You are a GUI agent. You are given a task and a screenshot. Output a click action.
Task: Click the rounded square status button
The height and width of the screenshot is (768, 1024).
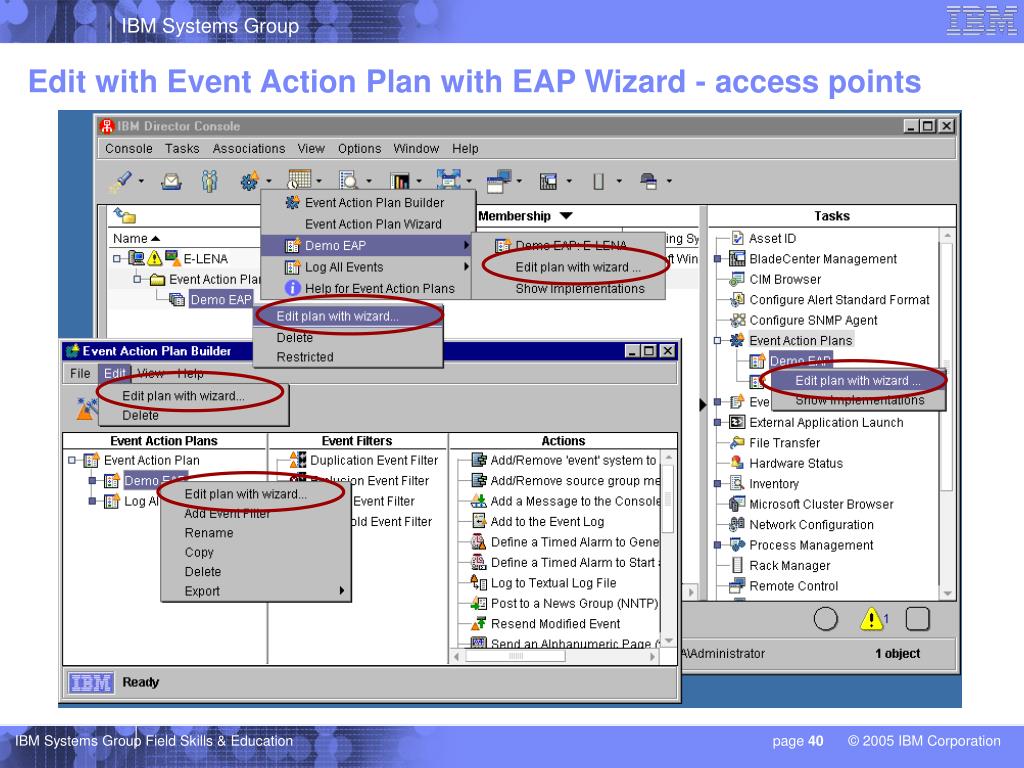[917, 618]
